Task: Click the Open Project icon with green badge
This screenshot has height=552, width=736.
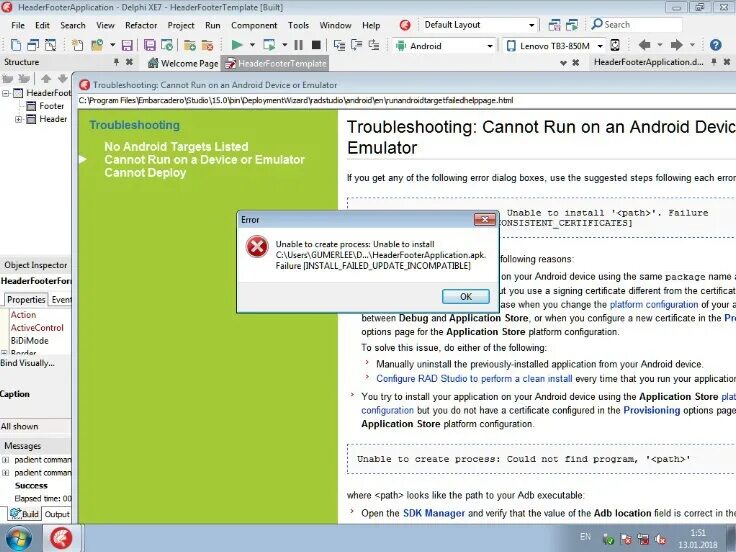Action: [x=167, y=45]
